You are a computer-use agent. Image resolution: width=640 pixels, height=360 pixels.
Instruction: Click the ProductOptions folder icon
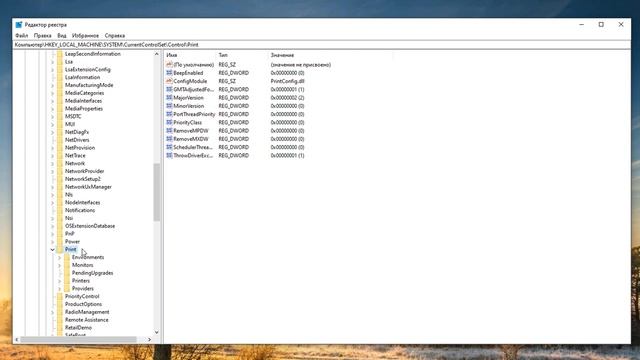pos(60,304)
